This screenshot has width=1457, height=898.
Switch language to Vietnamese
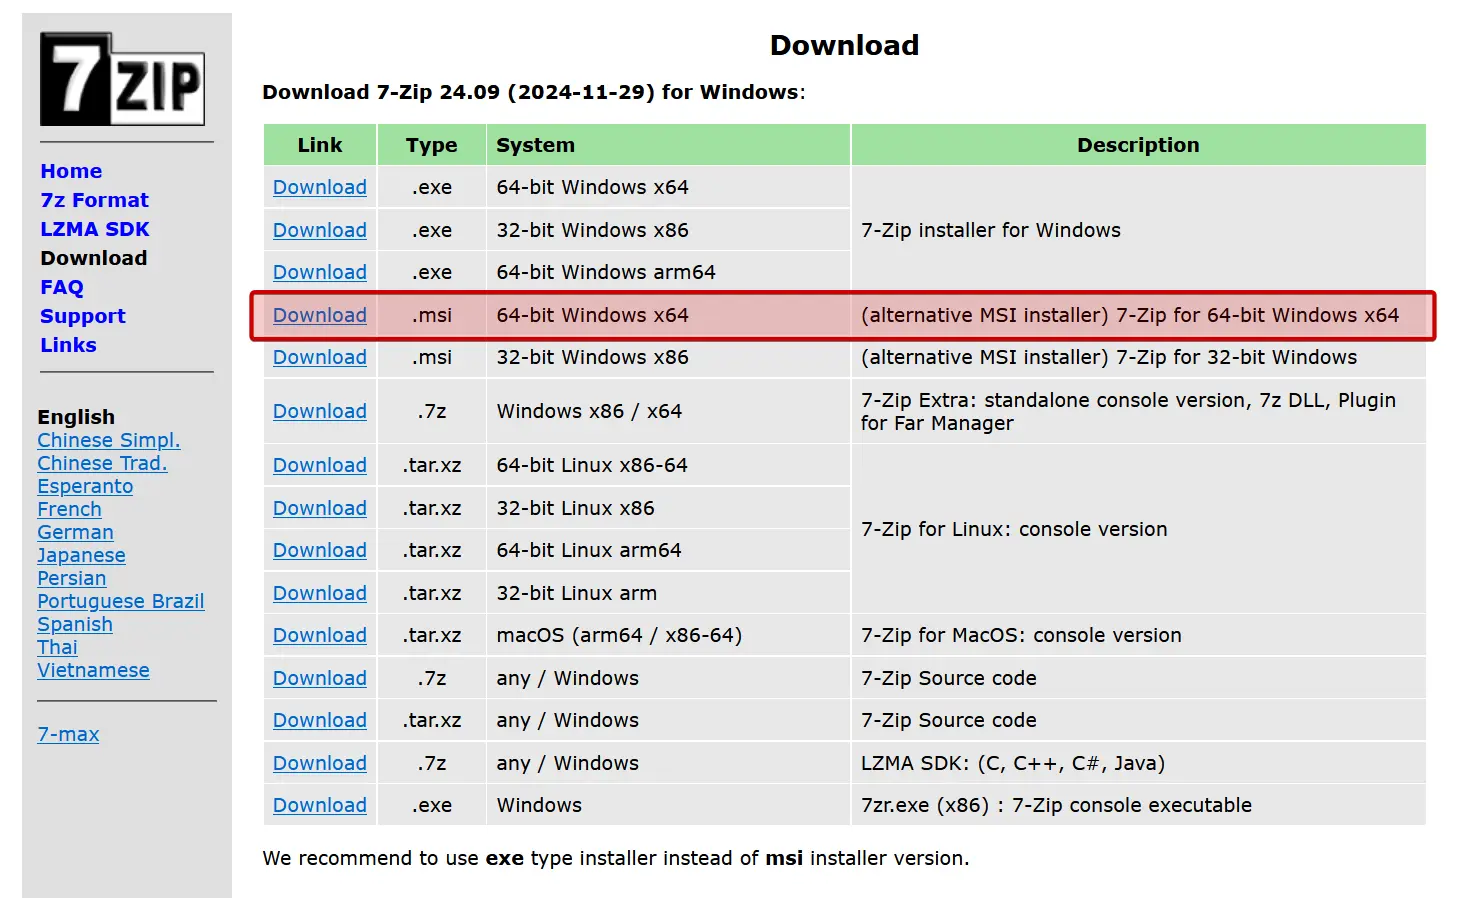pos(93,670)
